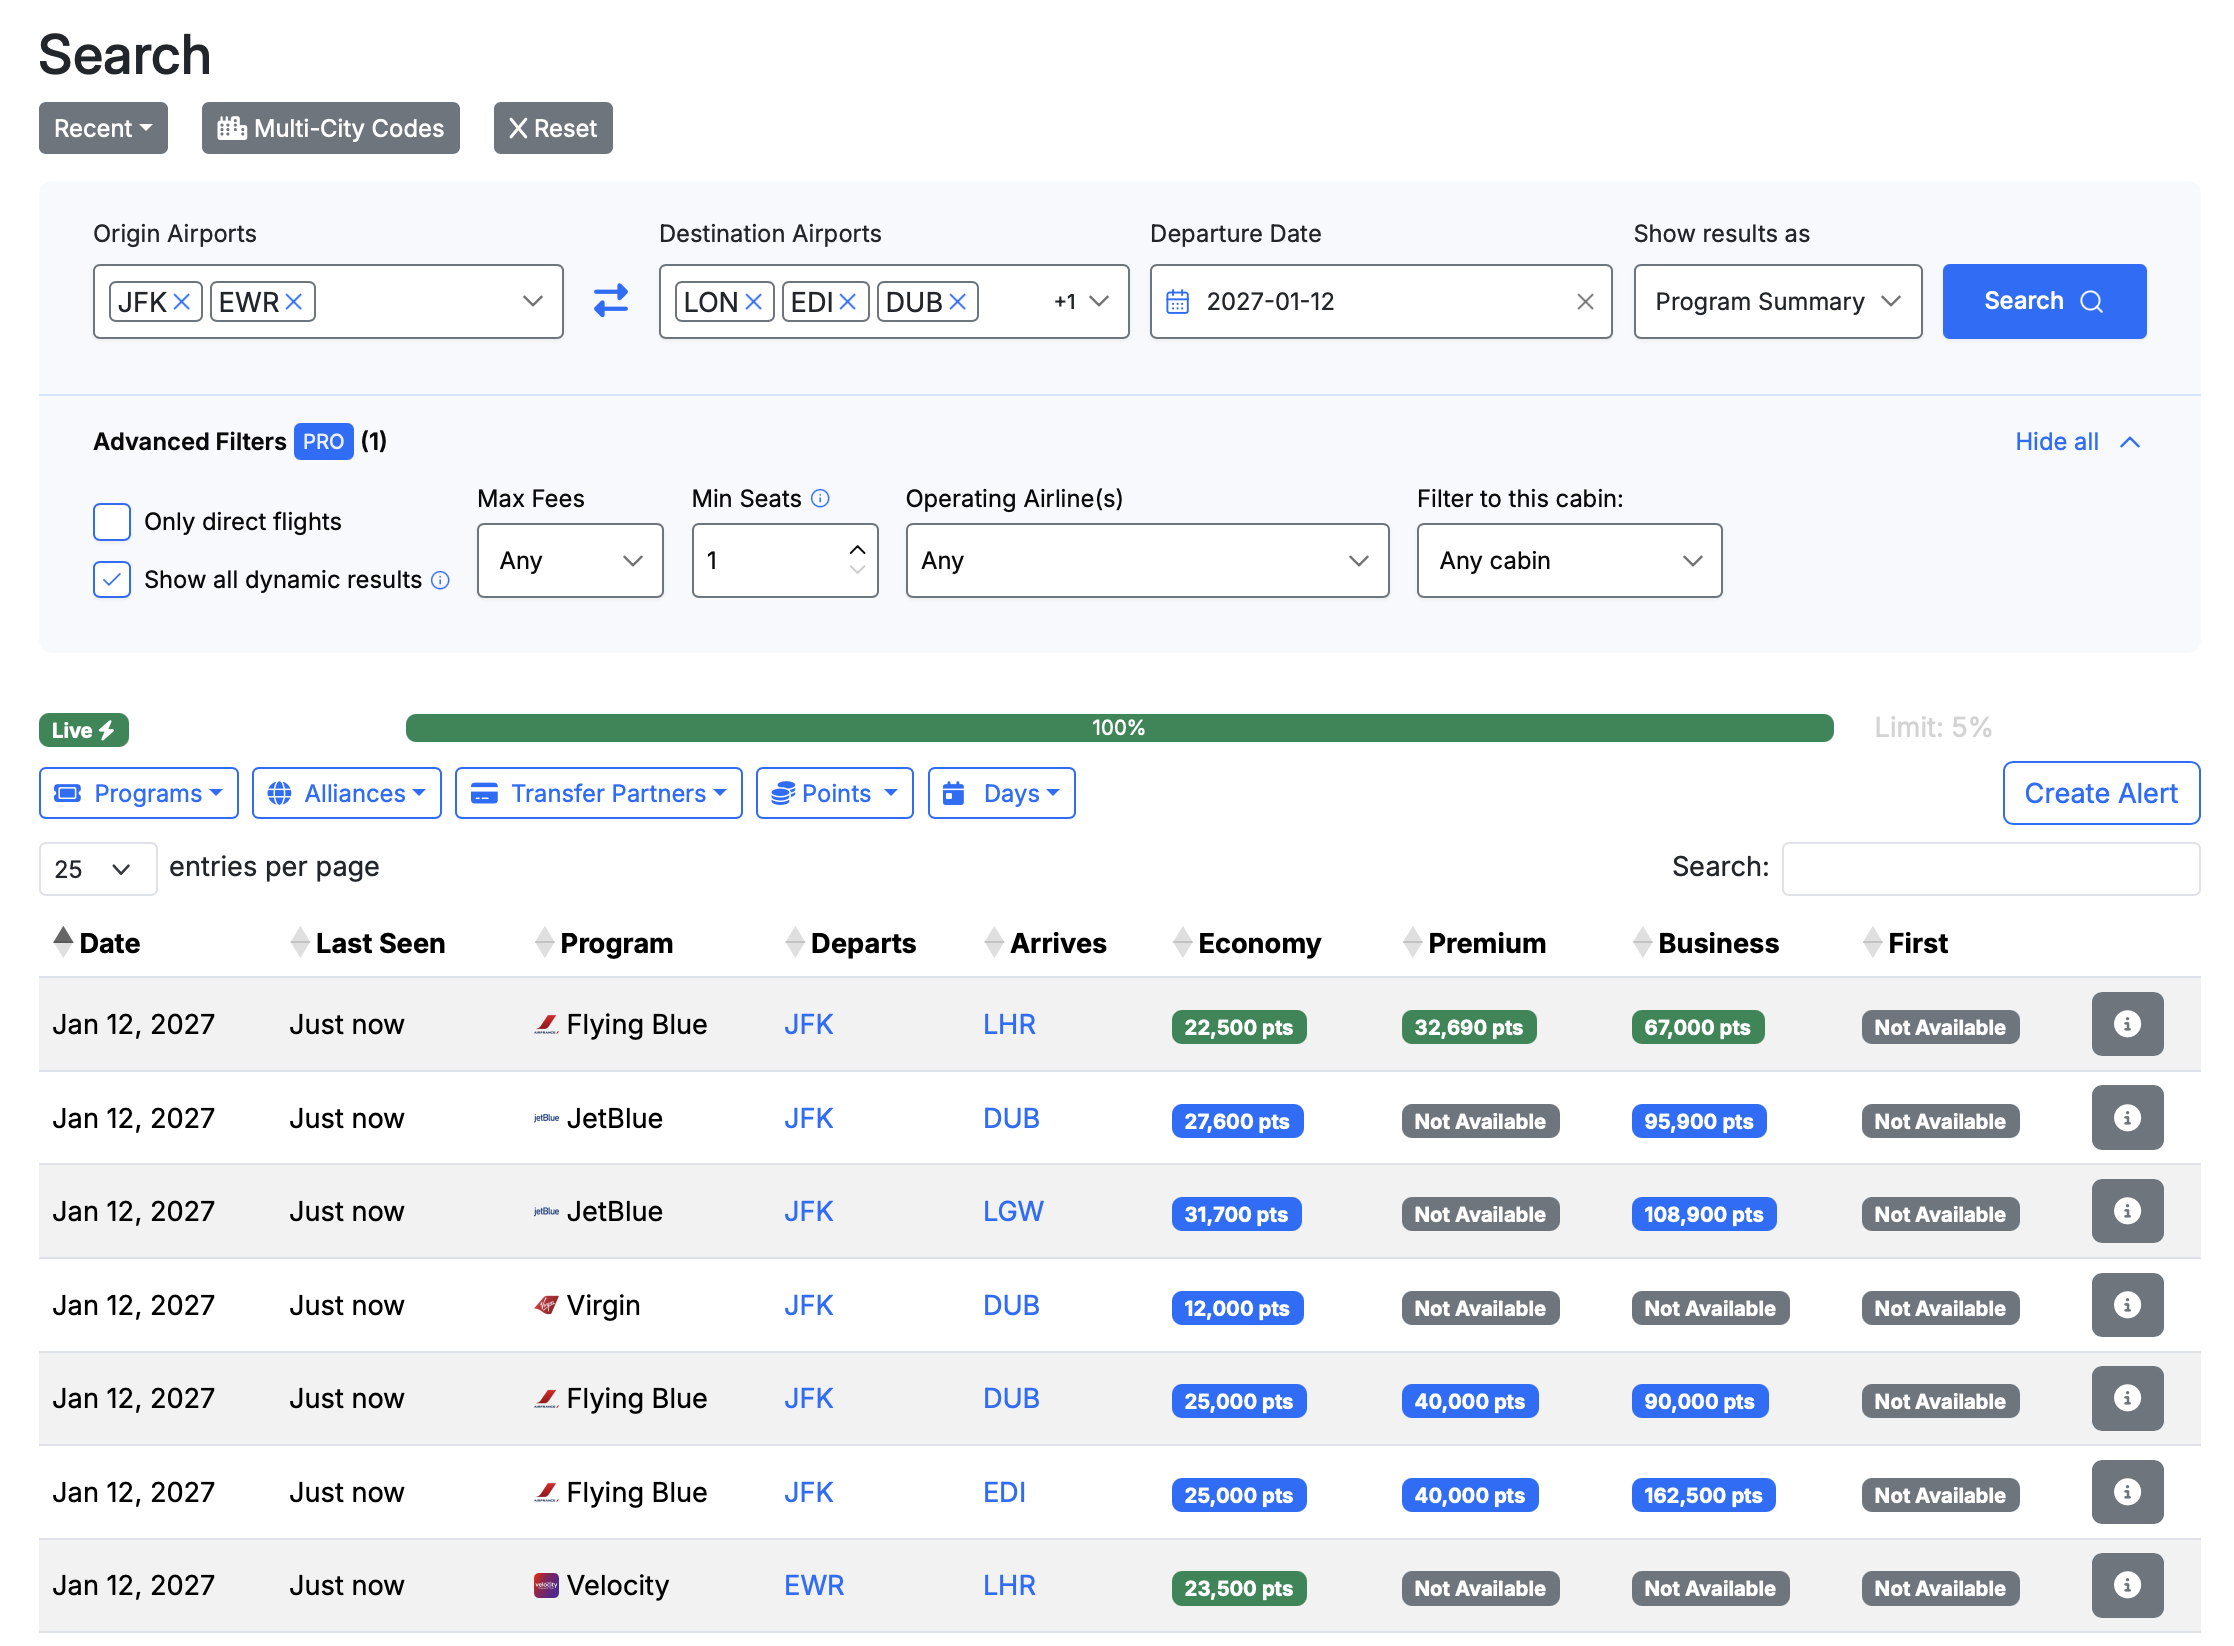Sort table by Economy column
This screenshot has height=1646, width=2234.
click(1247, 942)
